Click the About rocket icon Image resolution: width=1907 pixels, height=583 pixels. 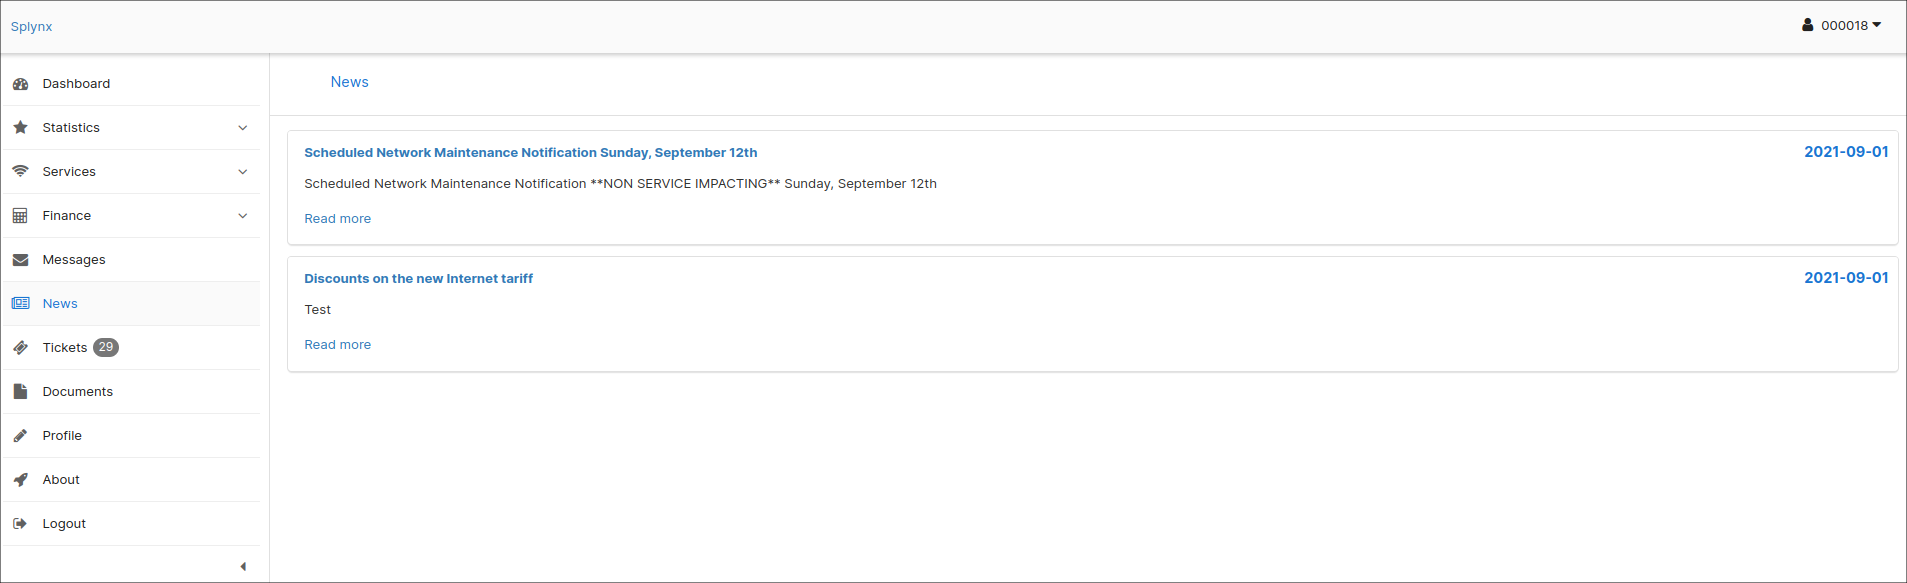pos(20,480)
